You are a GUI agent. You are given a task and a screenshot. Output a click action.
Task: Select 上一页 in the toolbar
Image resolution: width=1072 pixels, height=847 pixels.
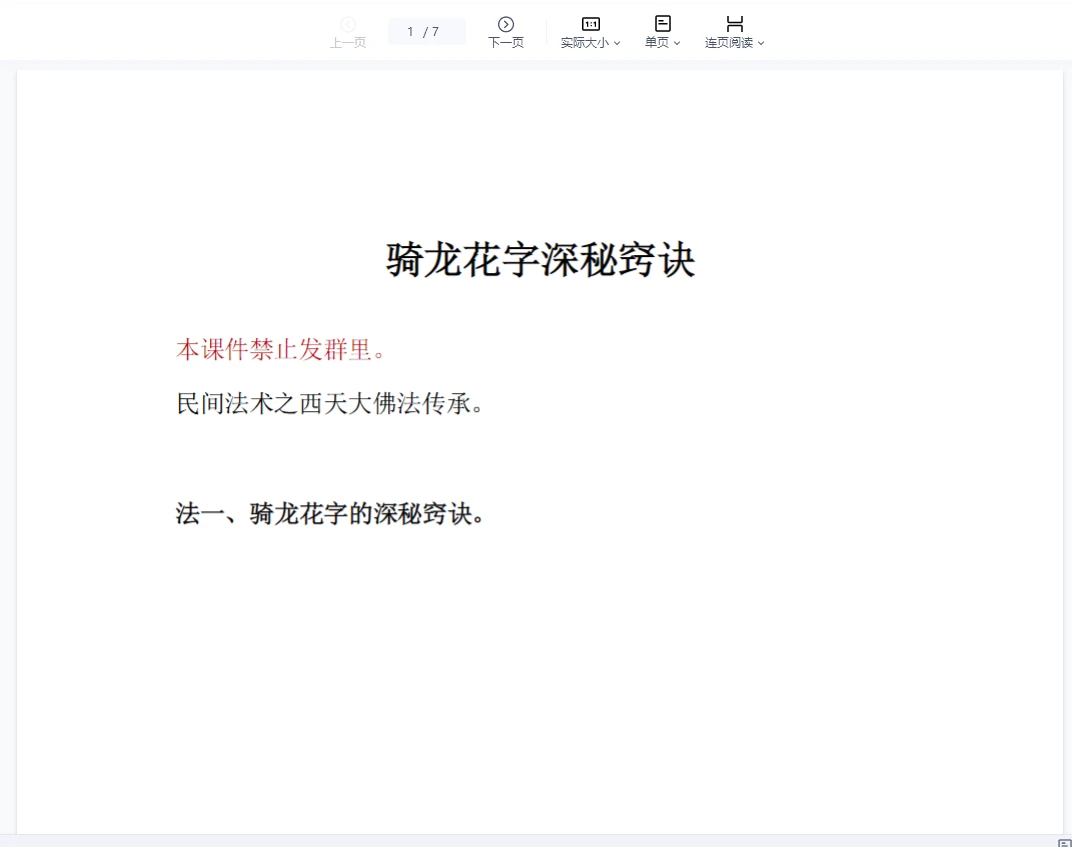(348, 30)
